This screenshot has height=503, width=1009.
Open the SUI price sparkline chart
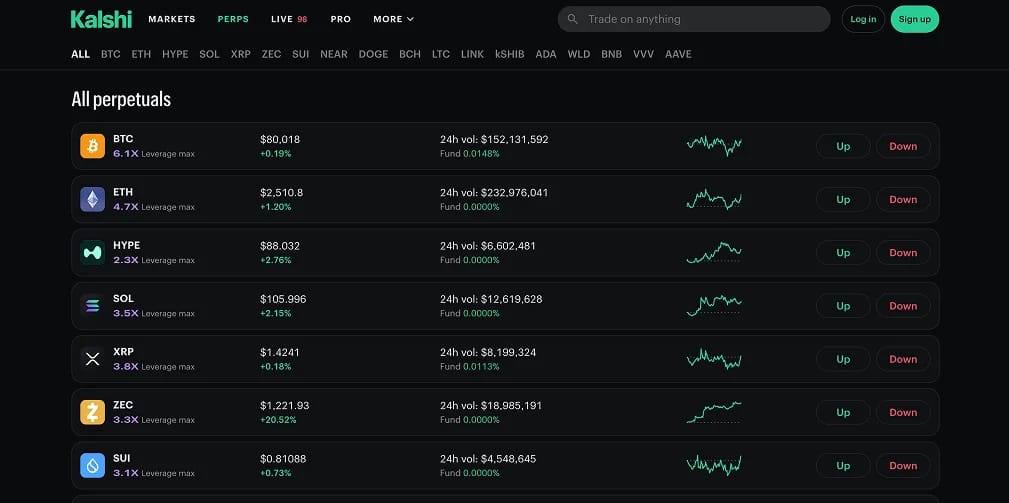pos(714,465)
